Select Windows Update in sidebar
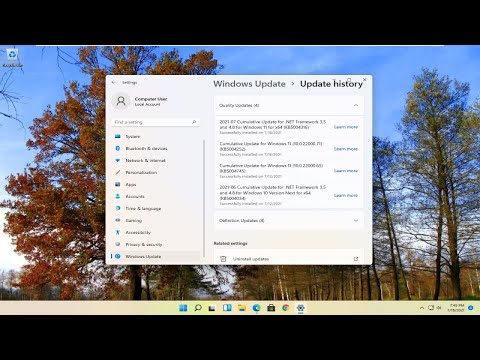The height and width of the screenshot is (360, 480). point(156,256)
